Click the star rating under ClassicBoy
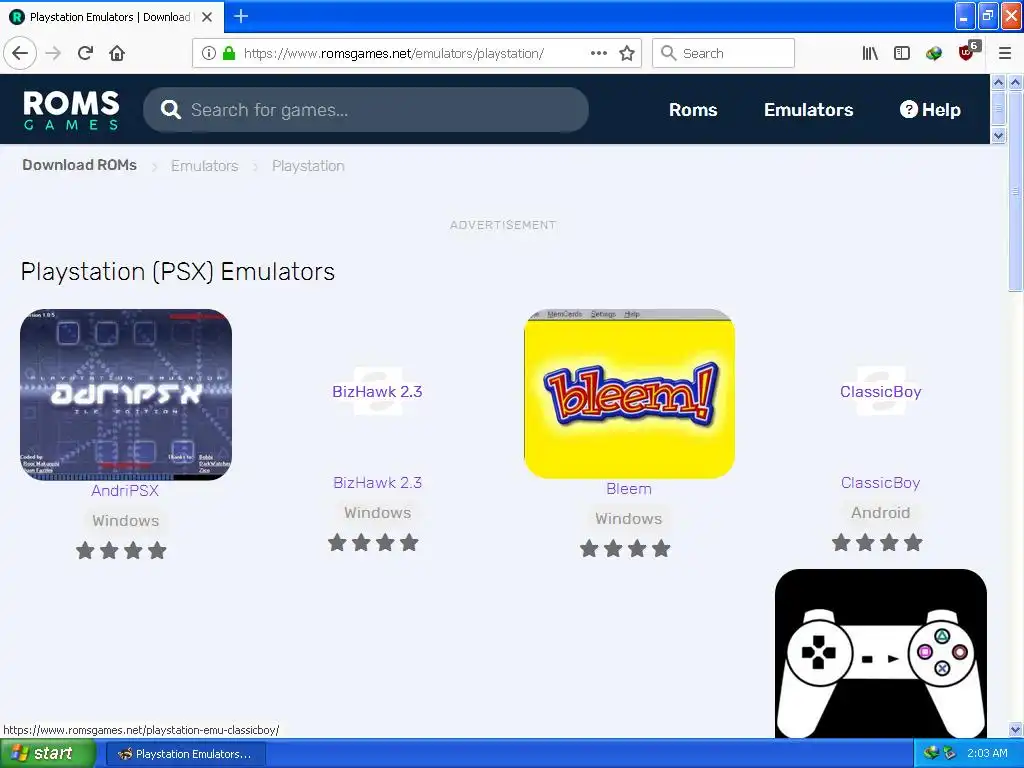The height and width of the screenshot is (768, 1024). click(x=878, y=543)
